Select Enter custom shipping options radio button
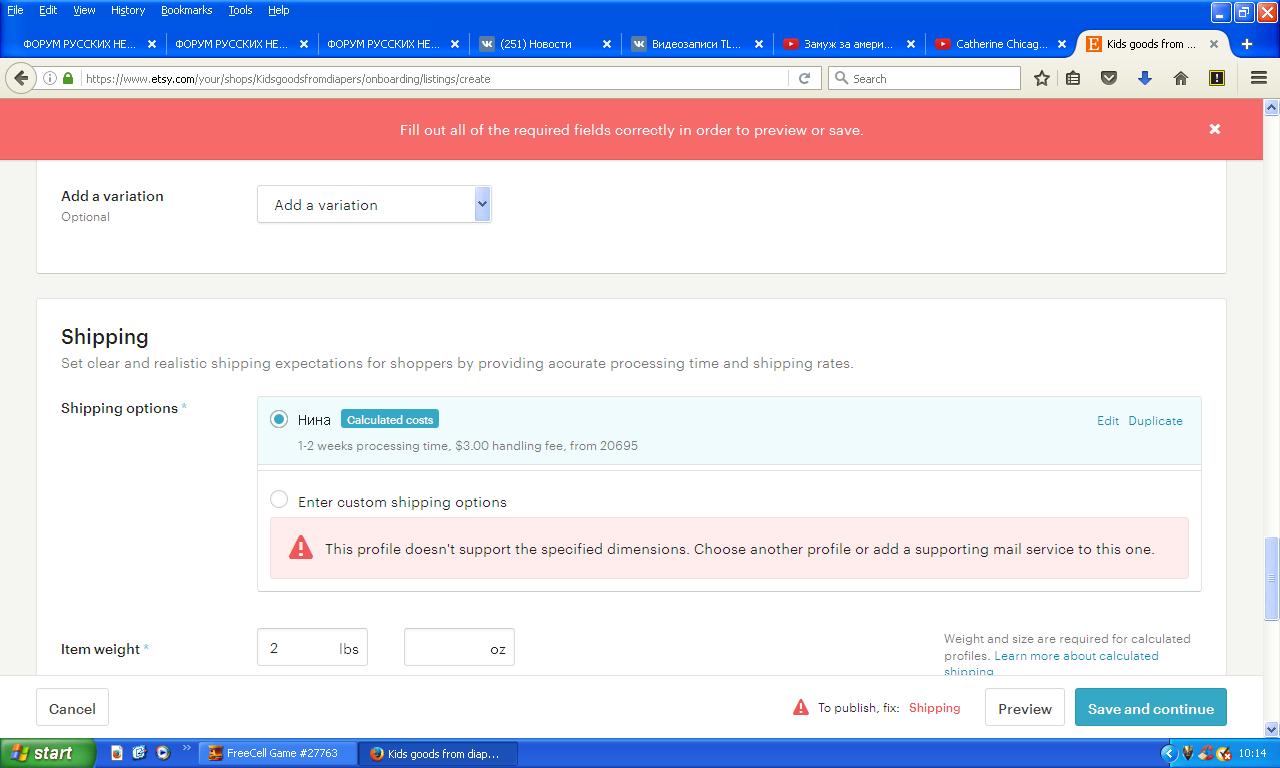 point(279,500)
